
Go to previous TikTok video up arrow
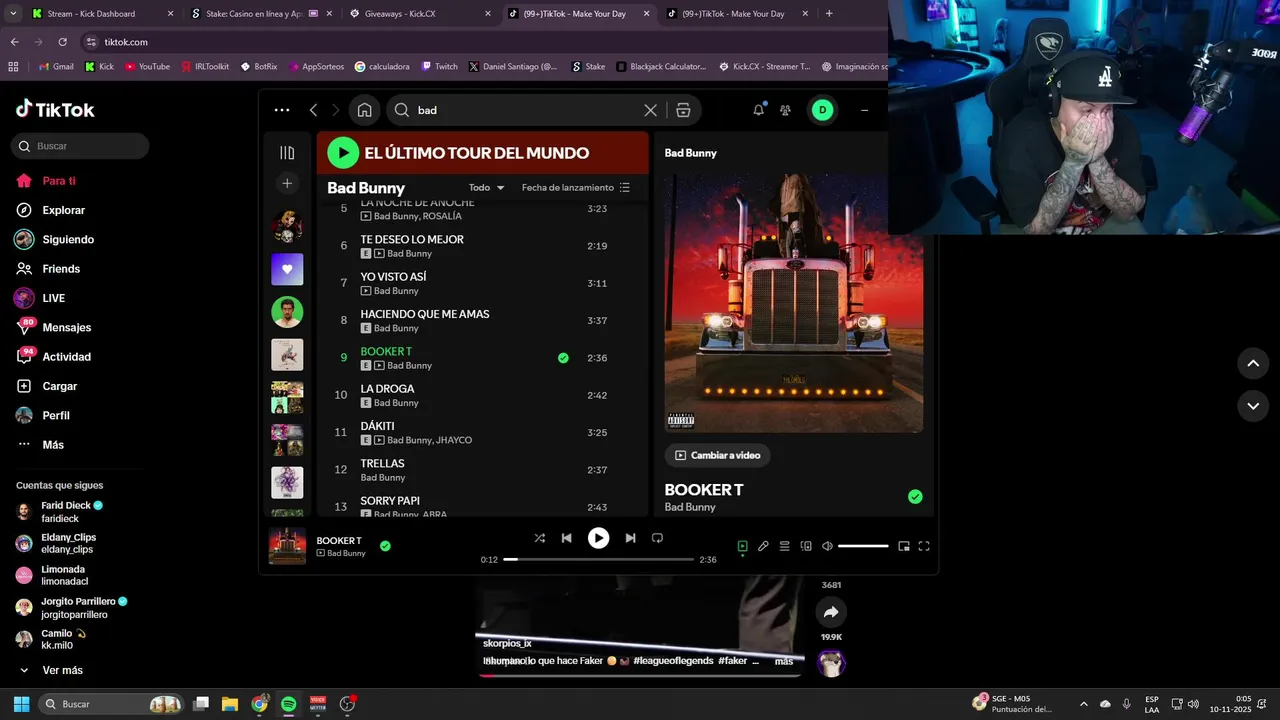click(1253, 364)
